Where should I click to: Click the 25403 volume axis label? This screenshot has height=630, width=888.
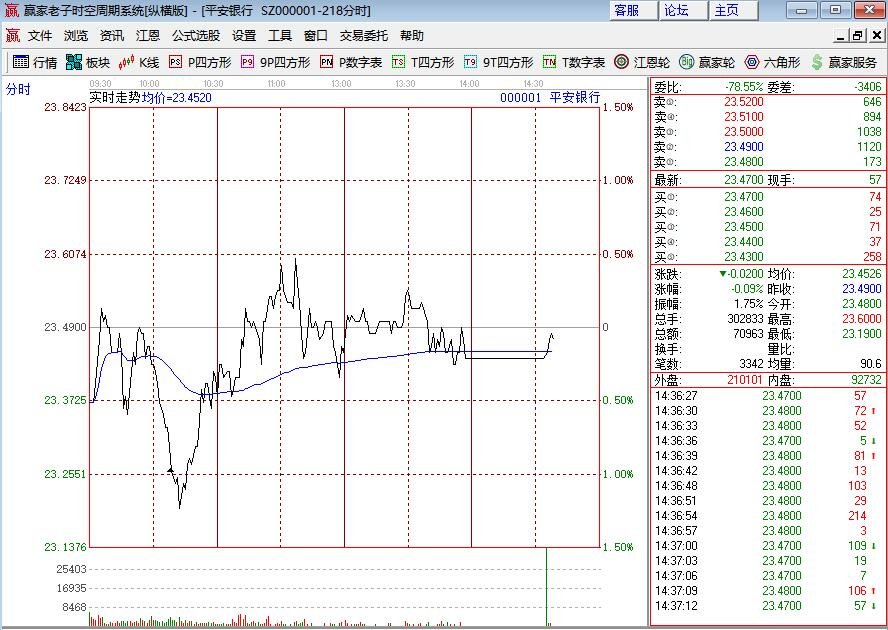(71, 569)
